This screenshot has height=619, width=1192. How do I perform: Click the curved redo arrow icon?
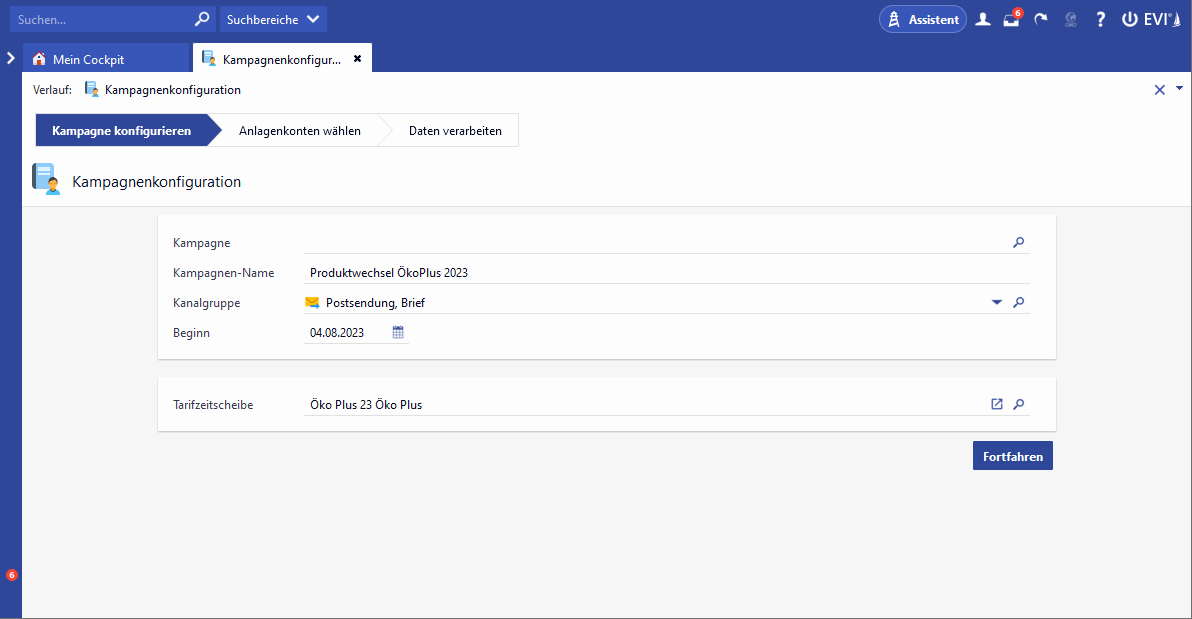[1041, 19]
